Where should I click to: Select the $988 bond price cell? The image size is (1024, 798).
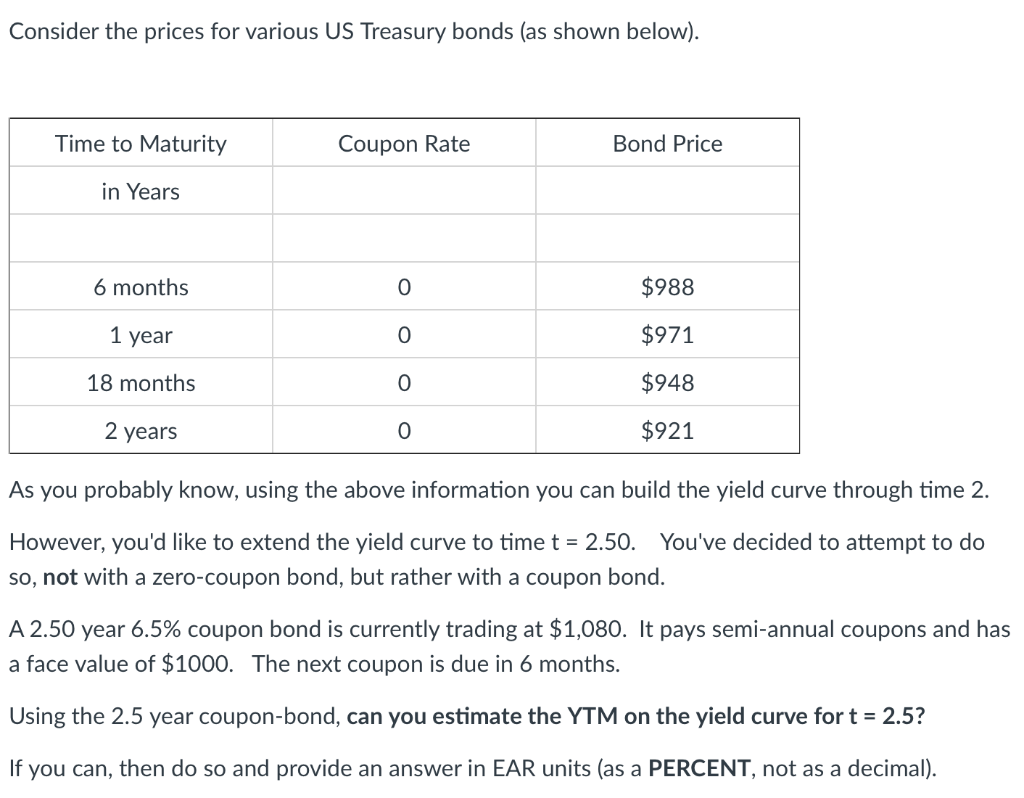click(667, 287)
